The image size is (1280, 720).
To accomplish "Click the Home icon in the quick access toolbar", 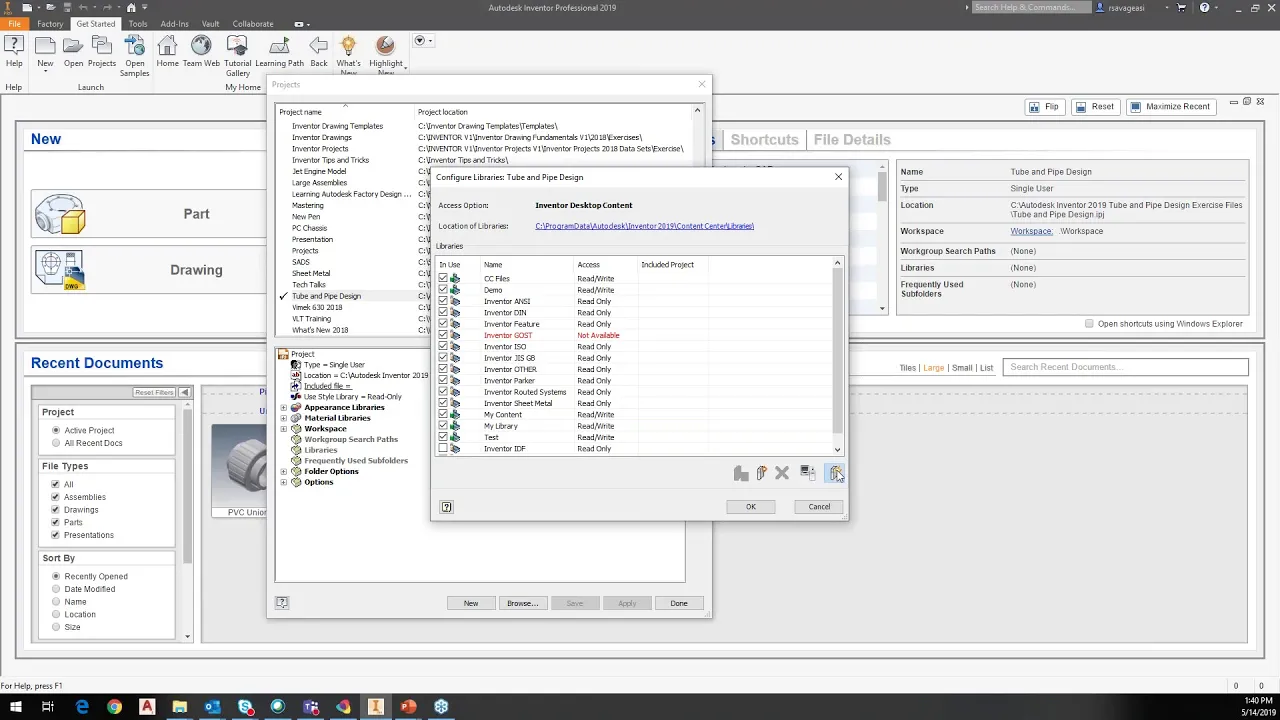I will (131, 8).
